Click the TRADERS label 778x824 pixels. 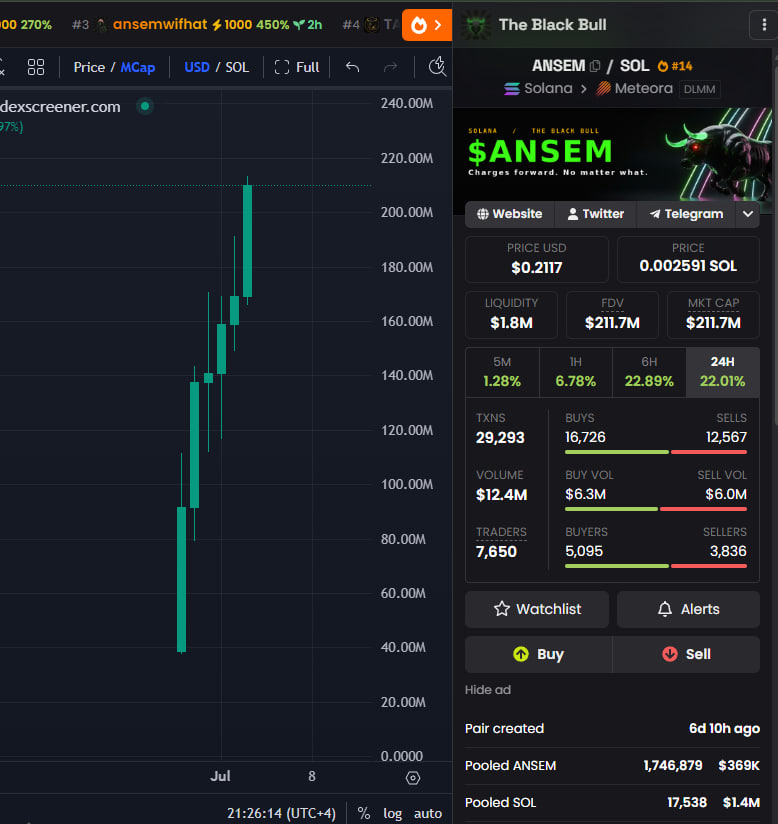[x=501, y=532]
